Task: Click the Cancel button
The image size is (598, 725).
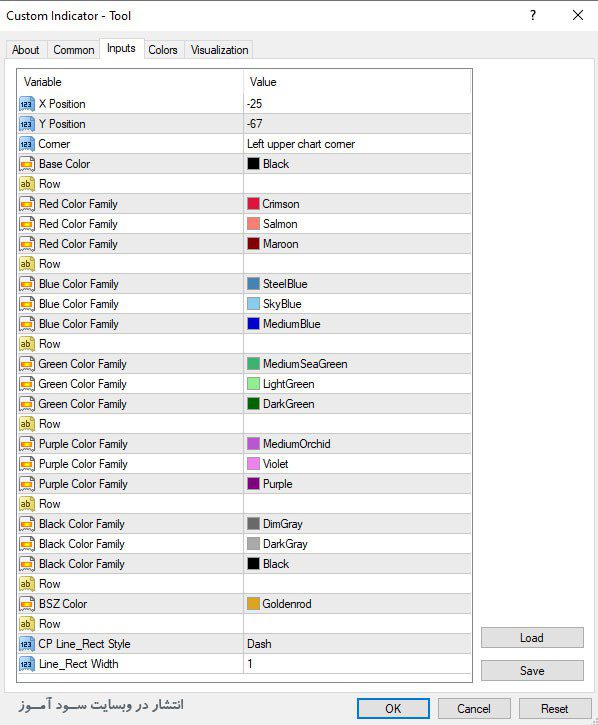Action: (x=474, y=708)
